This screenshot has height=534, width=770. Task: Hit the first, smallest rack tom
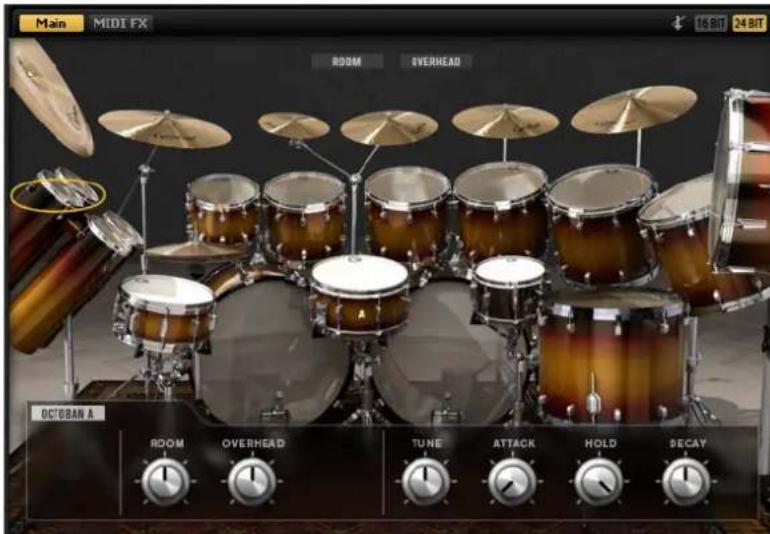223,208
